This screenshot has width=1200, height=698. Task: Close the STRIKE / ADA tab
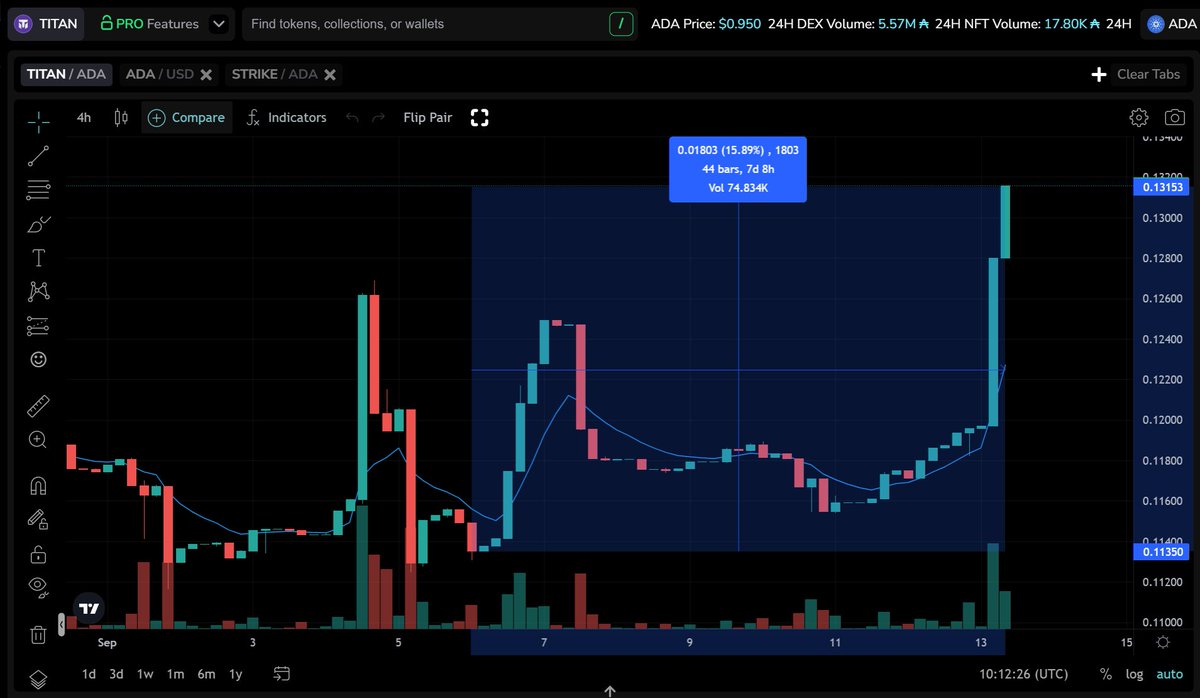330,74
